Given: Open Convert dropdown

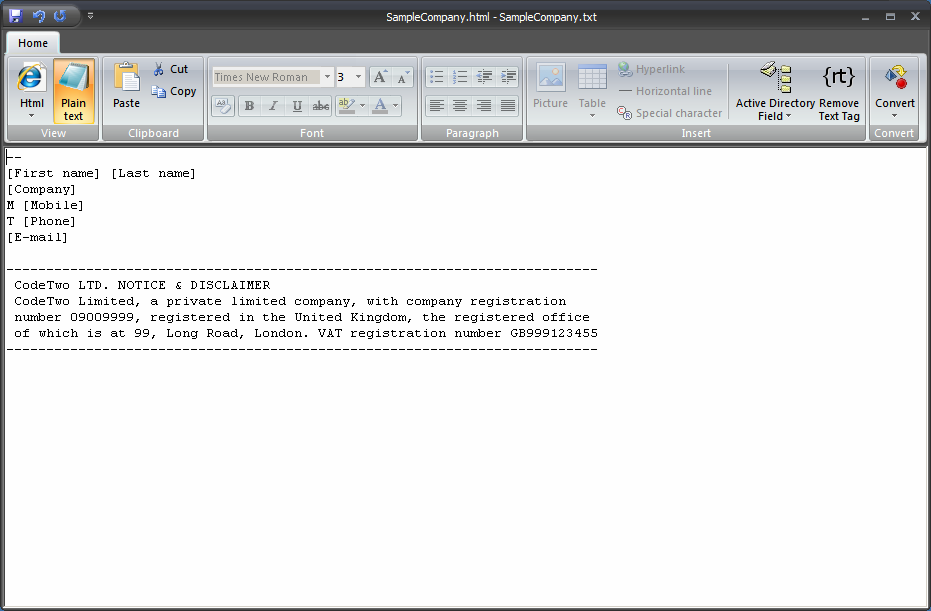Looking at the screenshot, I should (895, 91).
